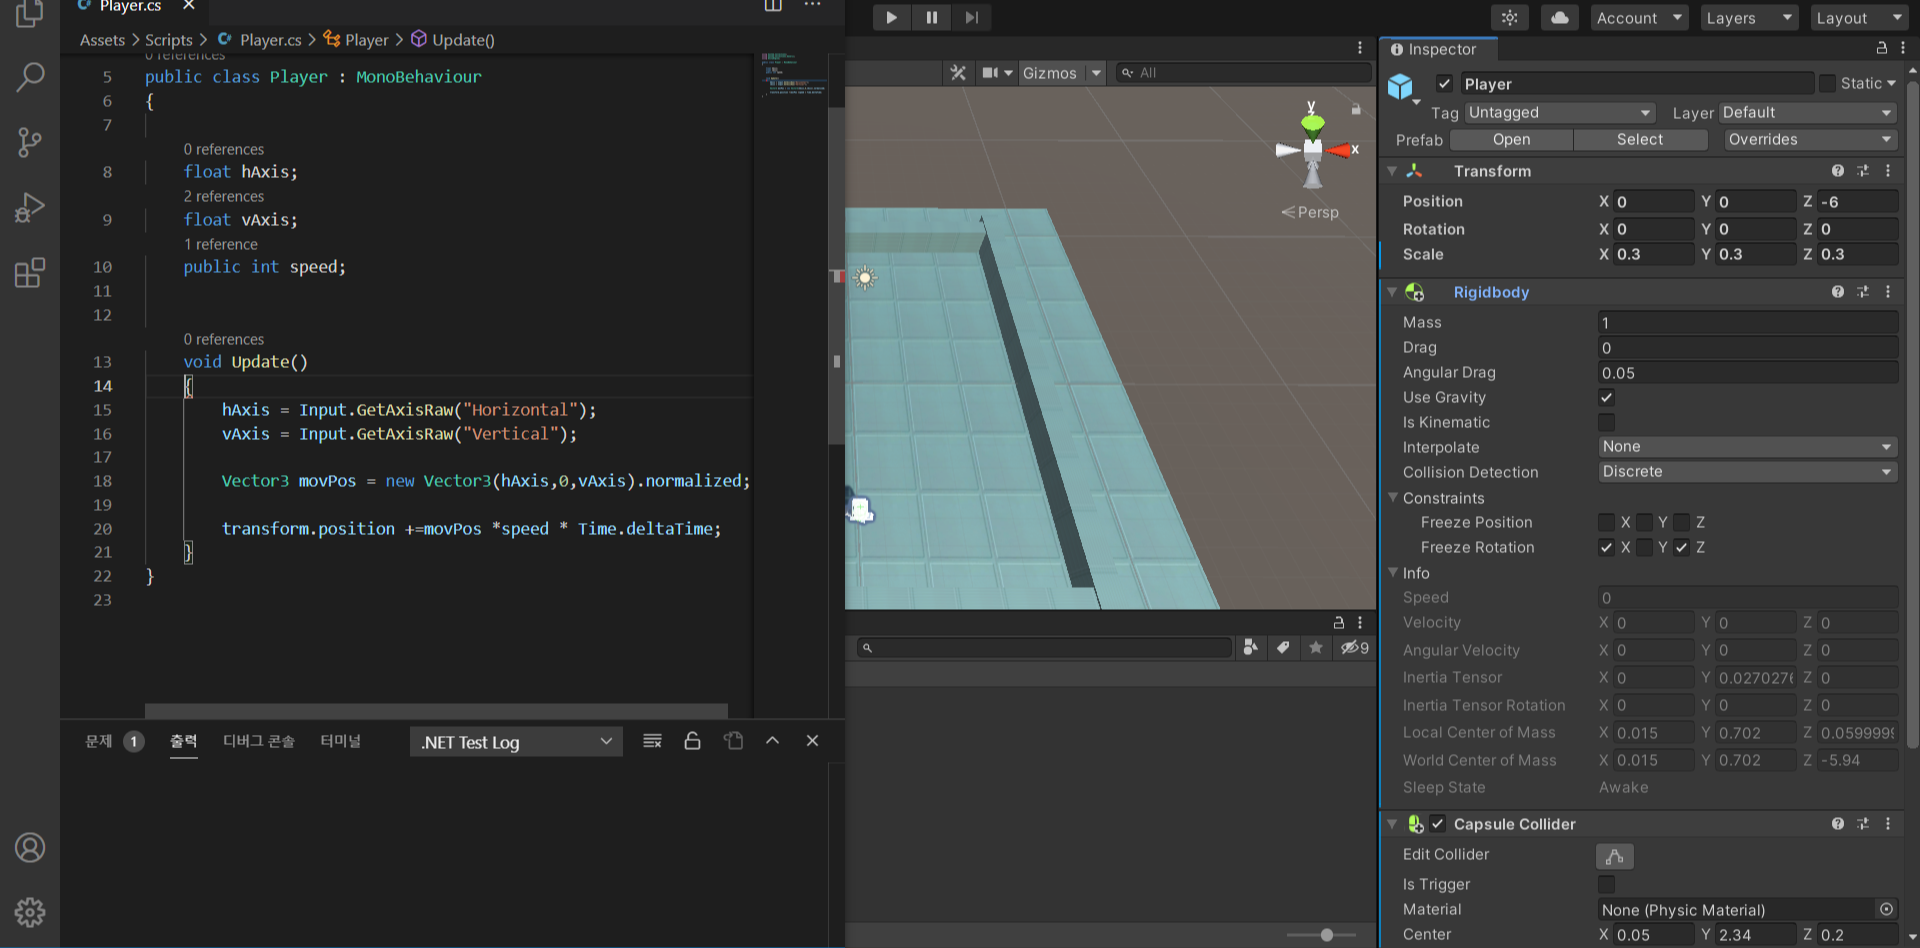
Task: Toggle the Player object active checkbox
Action: click(x=1444, y=84)
